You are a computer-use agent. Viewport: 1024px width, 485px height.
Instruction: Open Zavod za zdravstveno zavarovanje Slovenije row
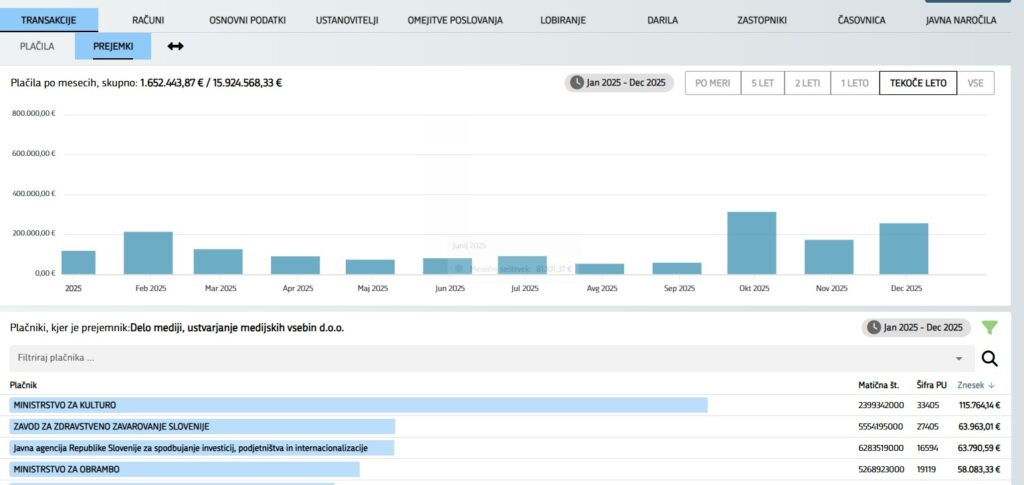pyautogui.click(x=202, y=426)
